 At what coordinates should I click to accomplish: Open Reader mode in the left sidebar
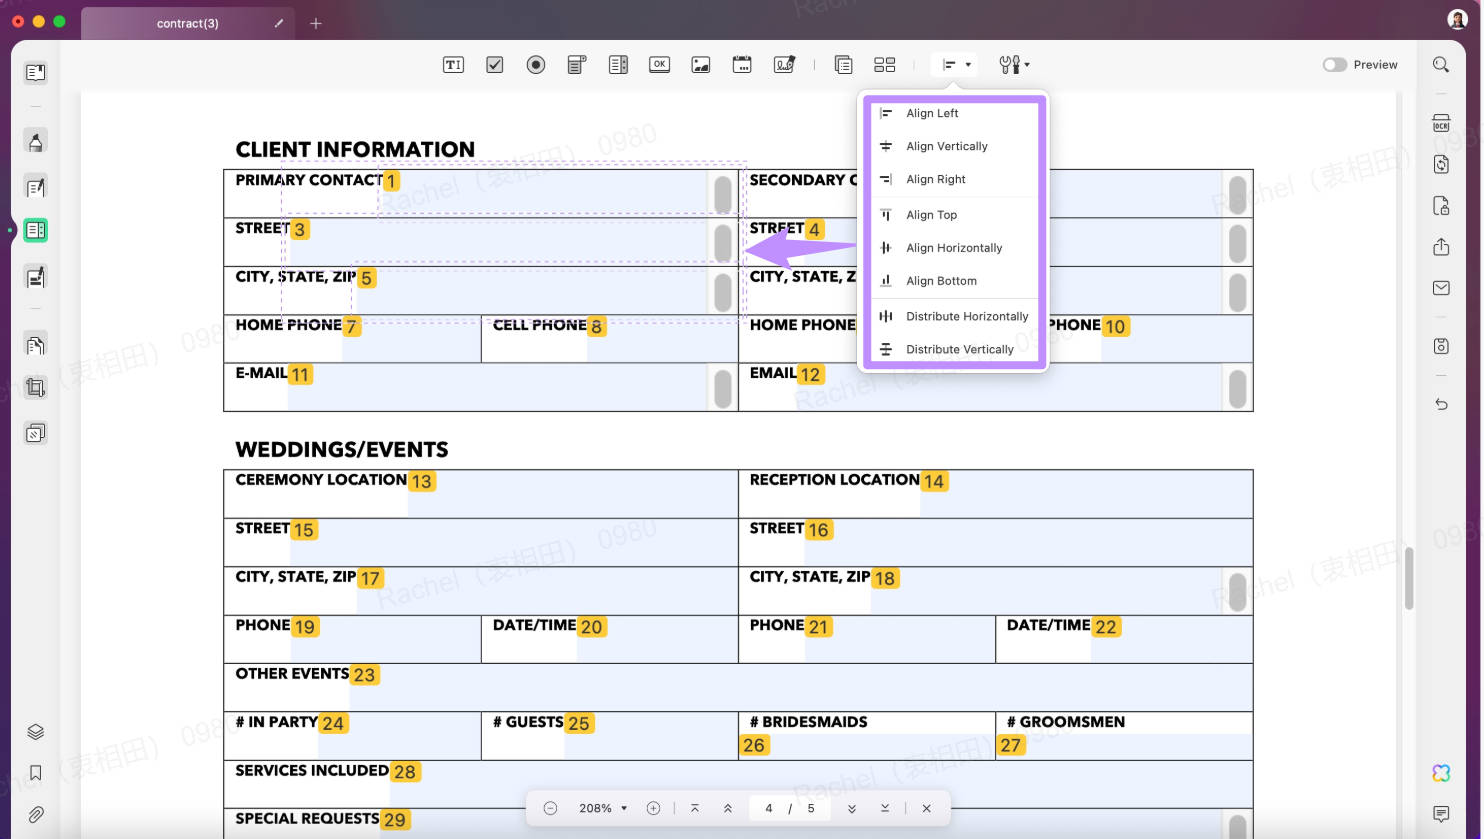click(x=35, y=72)
